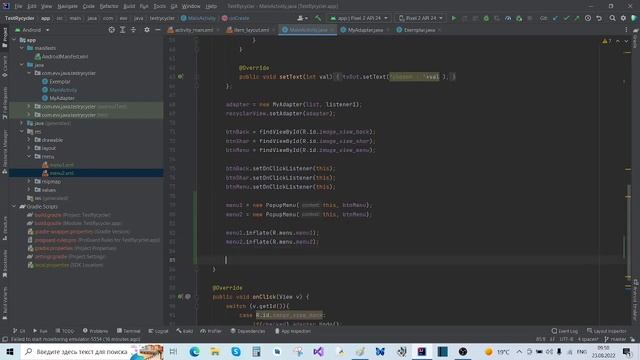
Task: Open the Build menu
Action: pyautogui.click(x=129, y=6)
